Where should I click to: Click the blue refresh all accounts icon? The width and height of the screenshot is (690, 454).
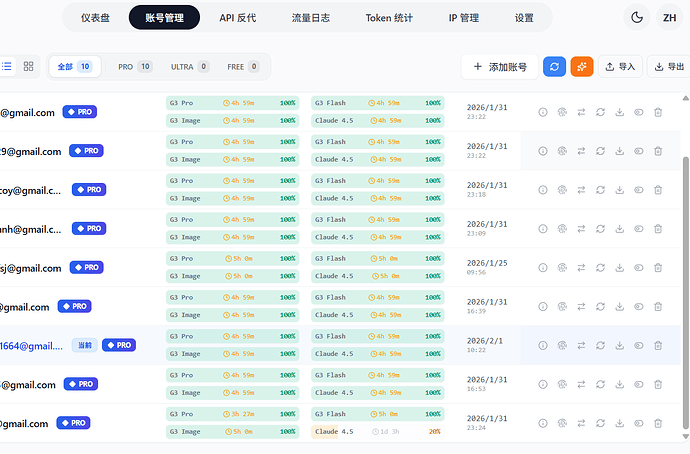554,67
